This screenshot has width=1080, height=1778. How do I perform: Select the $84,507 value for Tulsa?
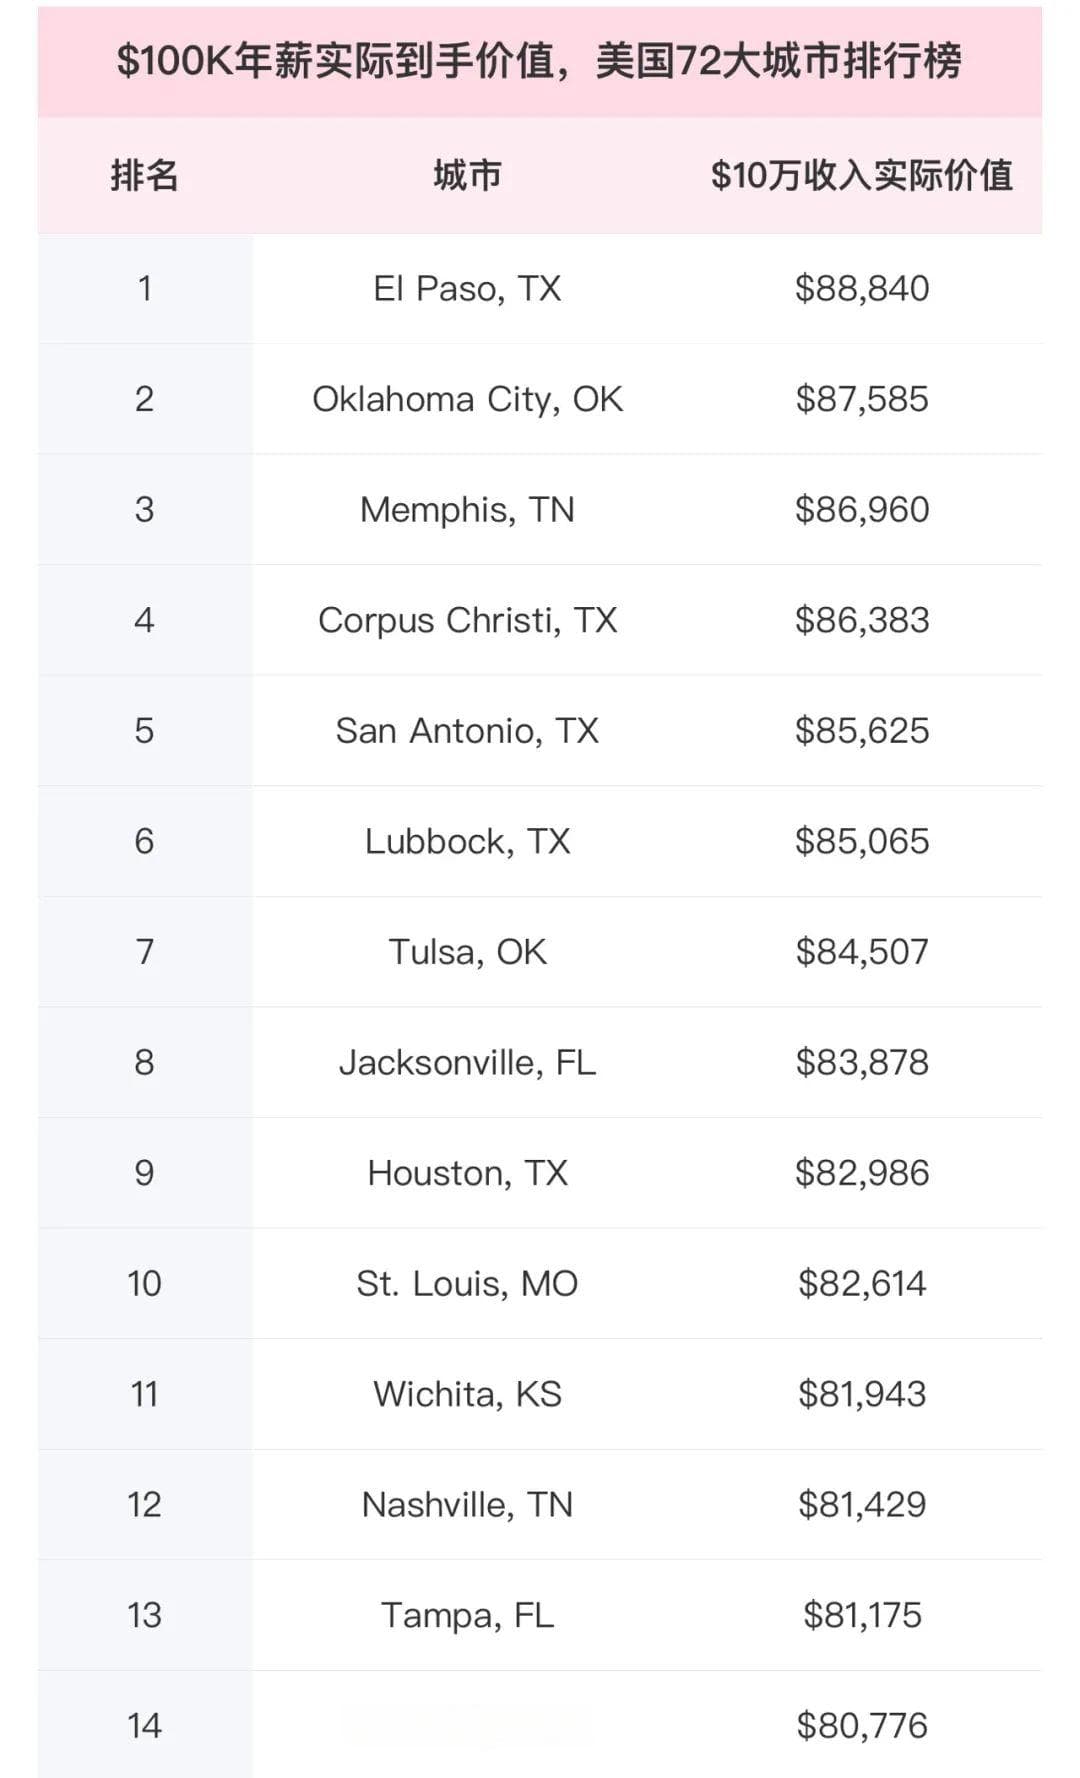pos(862,952)
